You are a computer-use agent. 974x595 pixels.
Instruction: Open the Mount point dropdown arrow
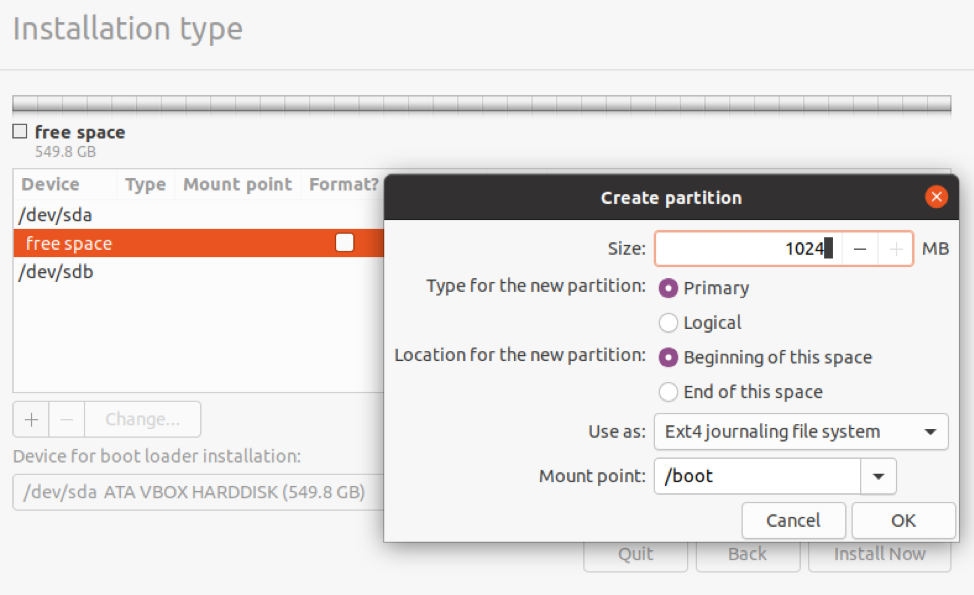[880, 476]
